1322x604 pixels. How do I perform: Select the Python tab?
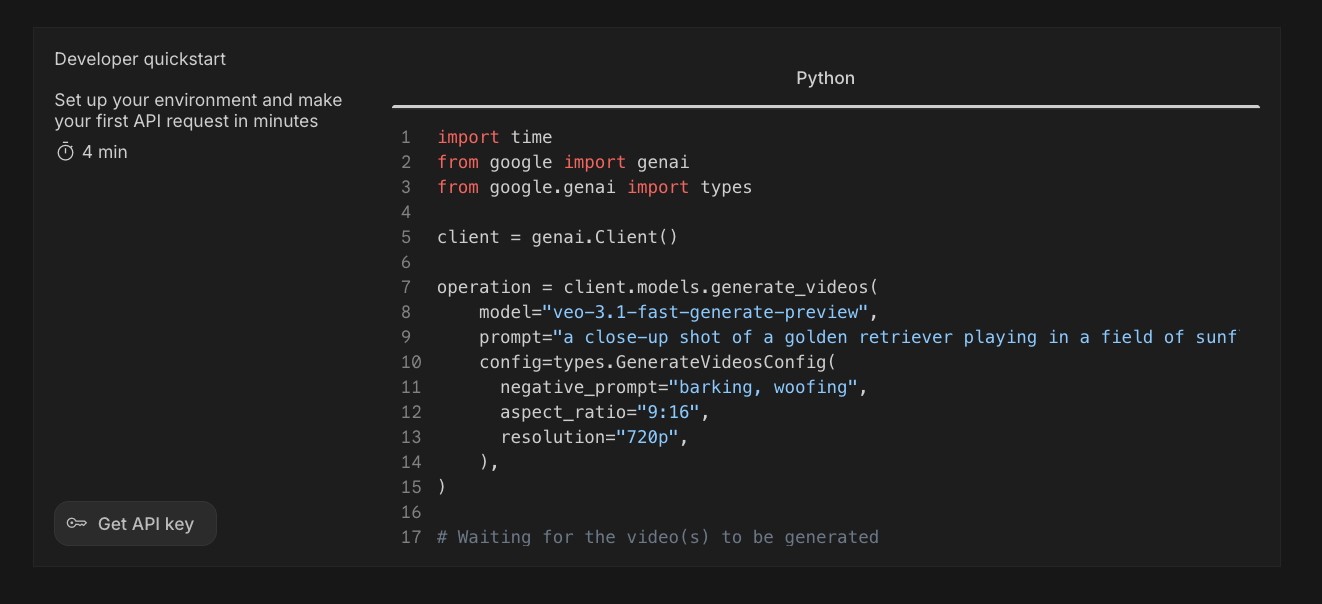(x=824, y=77)
